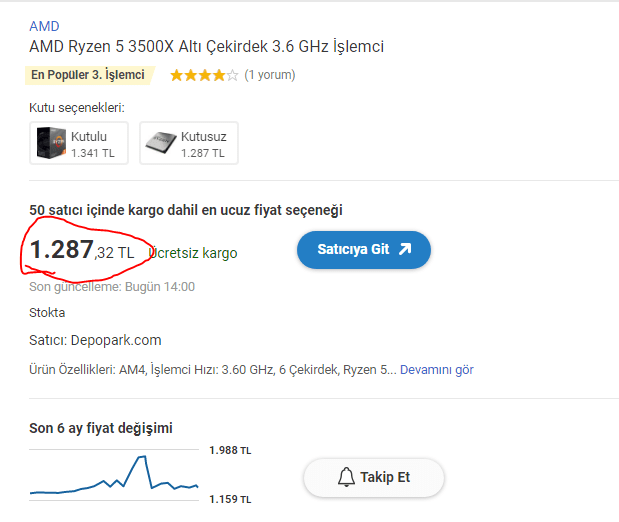
Task: Click the unboxed processor chip thumbnail
Action: (160, 143)
